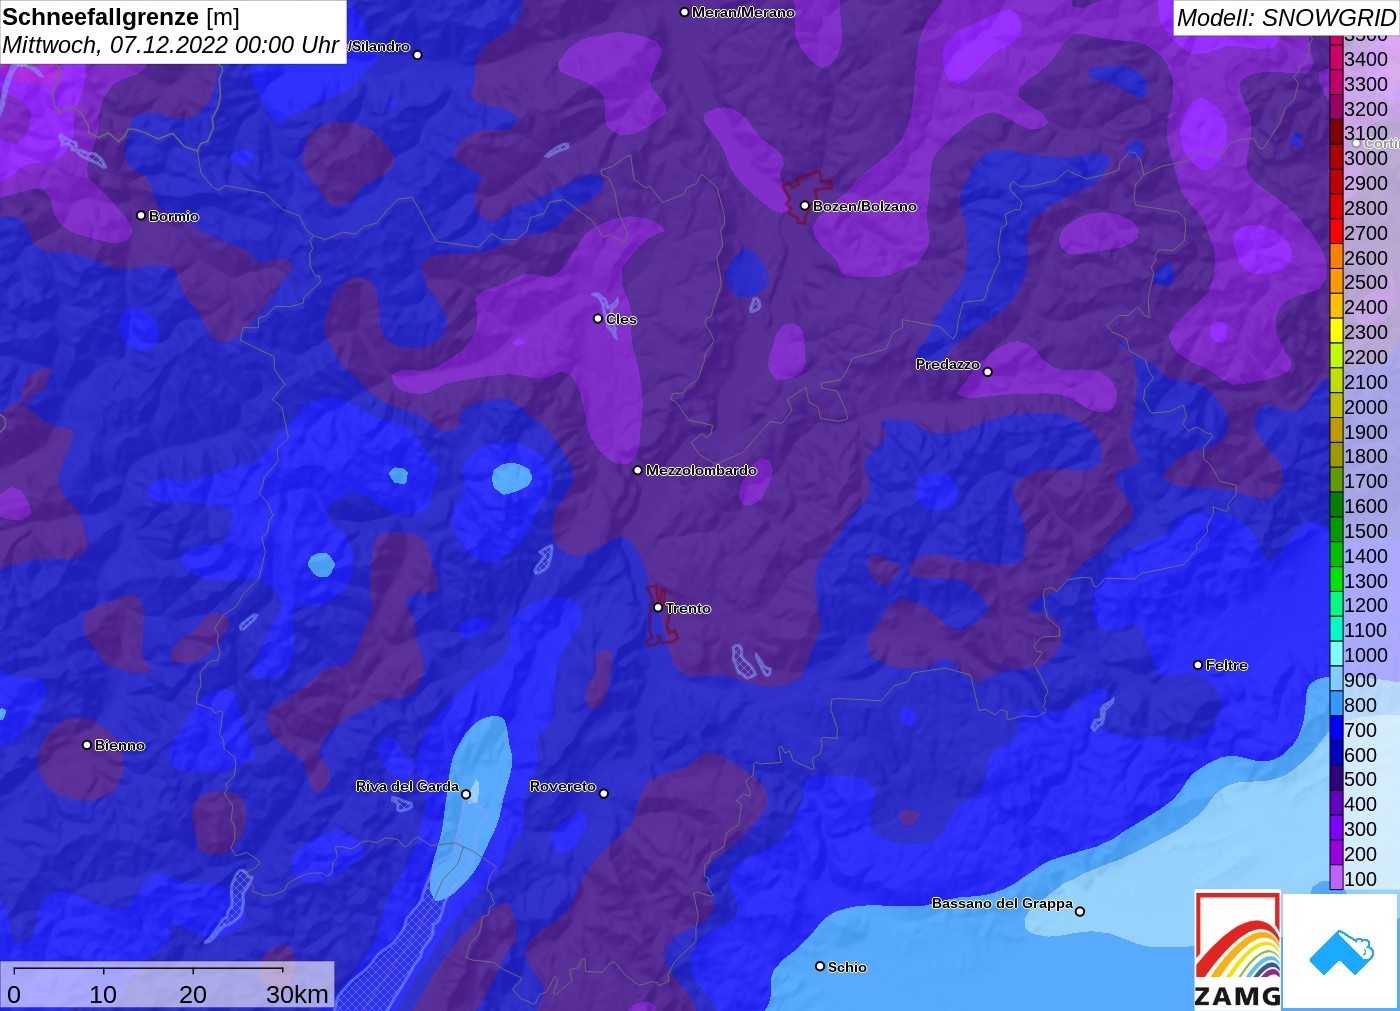This screenshot has width=1400, height=1011.
Task: Click the Modell: SNOWGRID label
Action: pos(1286,18)
